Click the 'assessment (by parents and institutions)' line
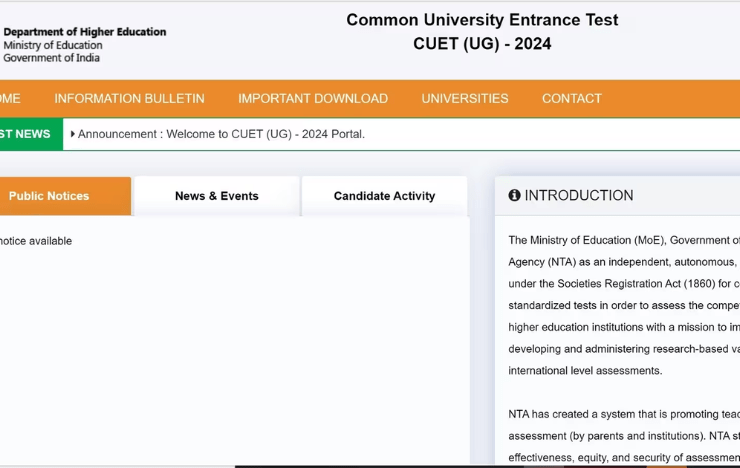 click(624, 436)
